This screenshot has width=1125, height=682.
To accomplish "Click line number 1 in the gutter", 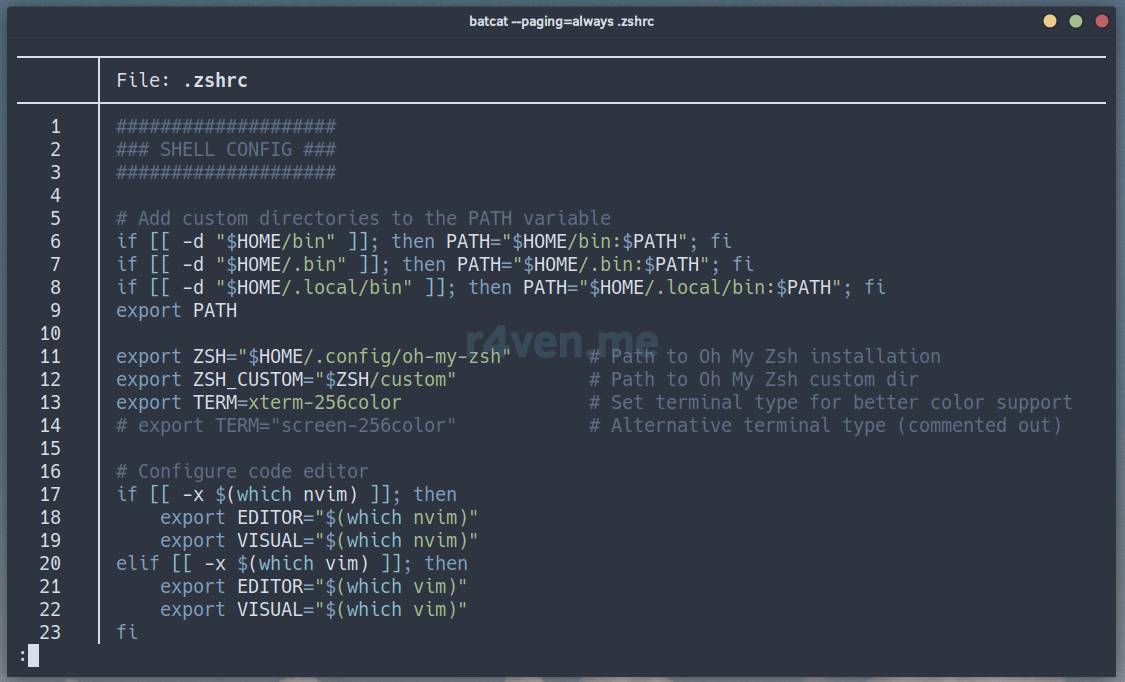I will click(56, 127).
